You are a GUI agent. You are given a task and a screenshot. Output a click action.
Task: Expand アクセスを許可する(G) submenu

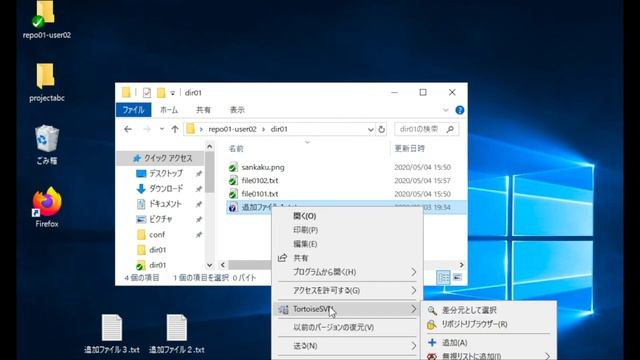pos(347,291)
